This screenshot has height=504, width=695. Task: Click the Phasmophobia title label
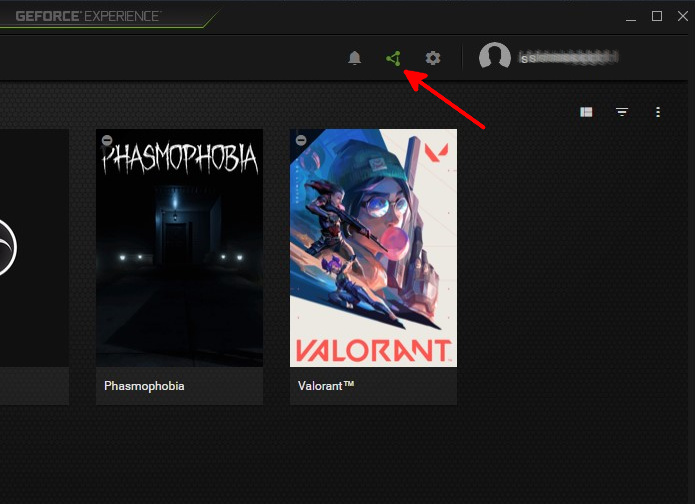point(144,386)
